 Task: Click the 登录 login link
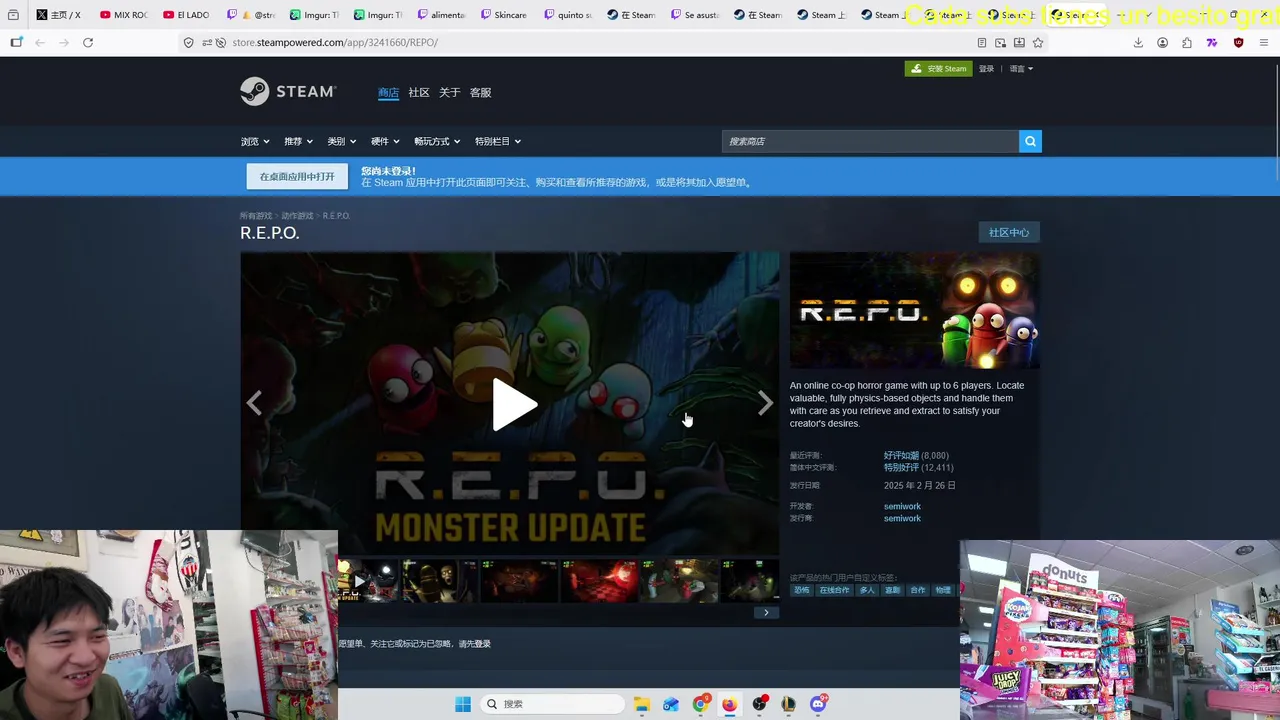click(987, 69)
